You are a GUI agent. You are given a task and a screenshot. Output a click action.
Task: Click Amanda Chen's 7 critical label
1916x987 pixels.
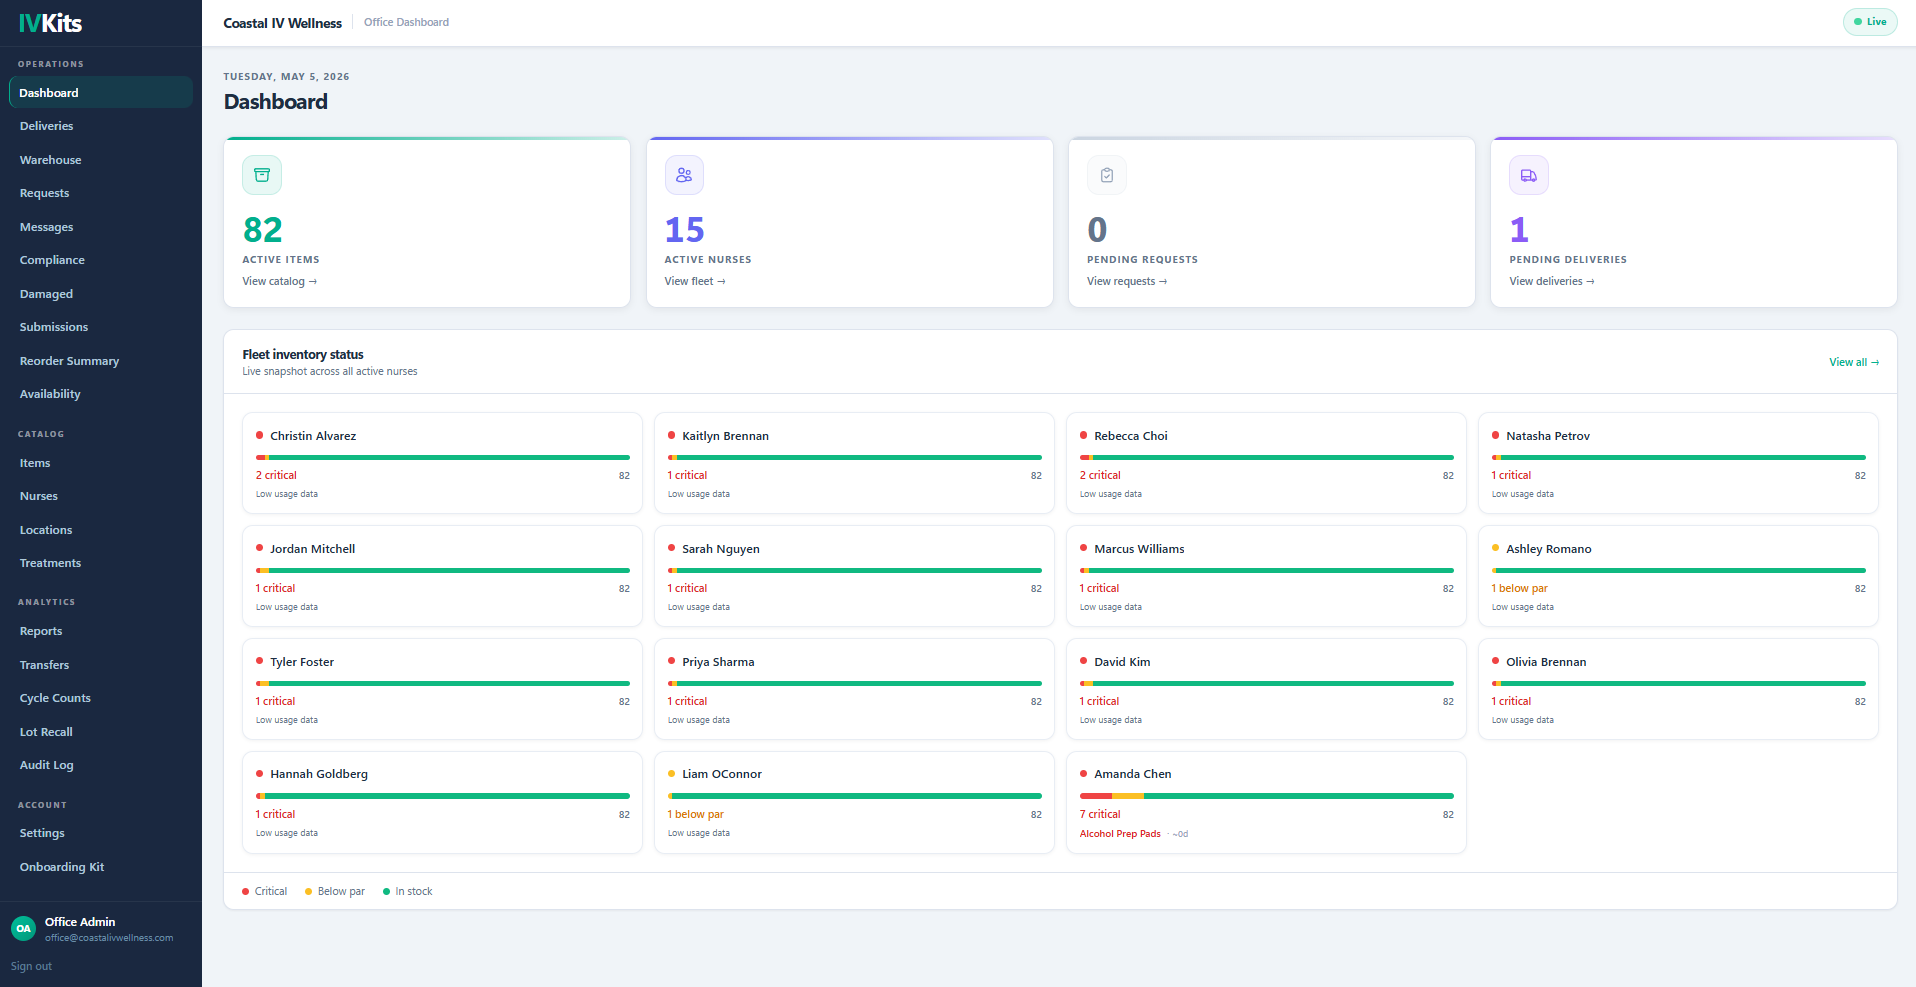tap(1100, 815)
